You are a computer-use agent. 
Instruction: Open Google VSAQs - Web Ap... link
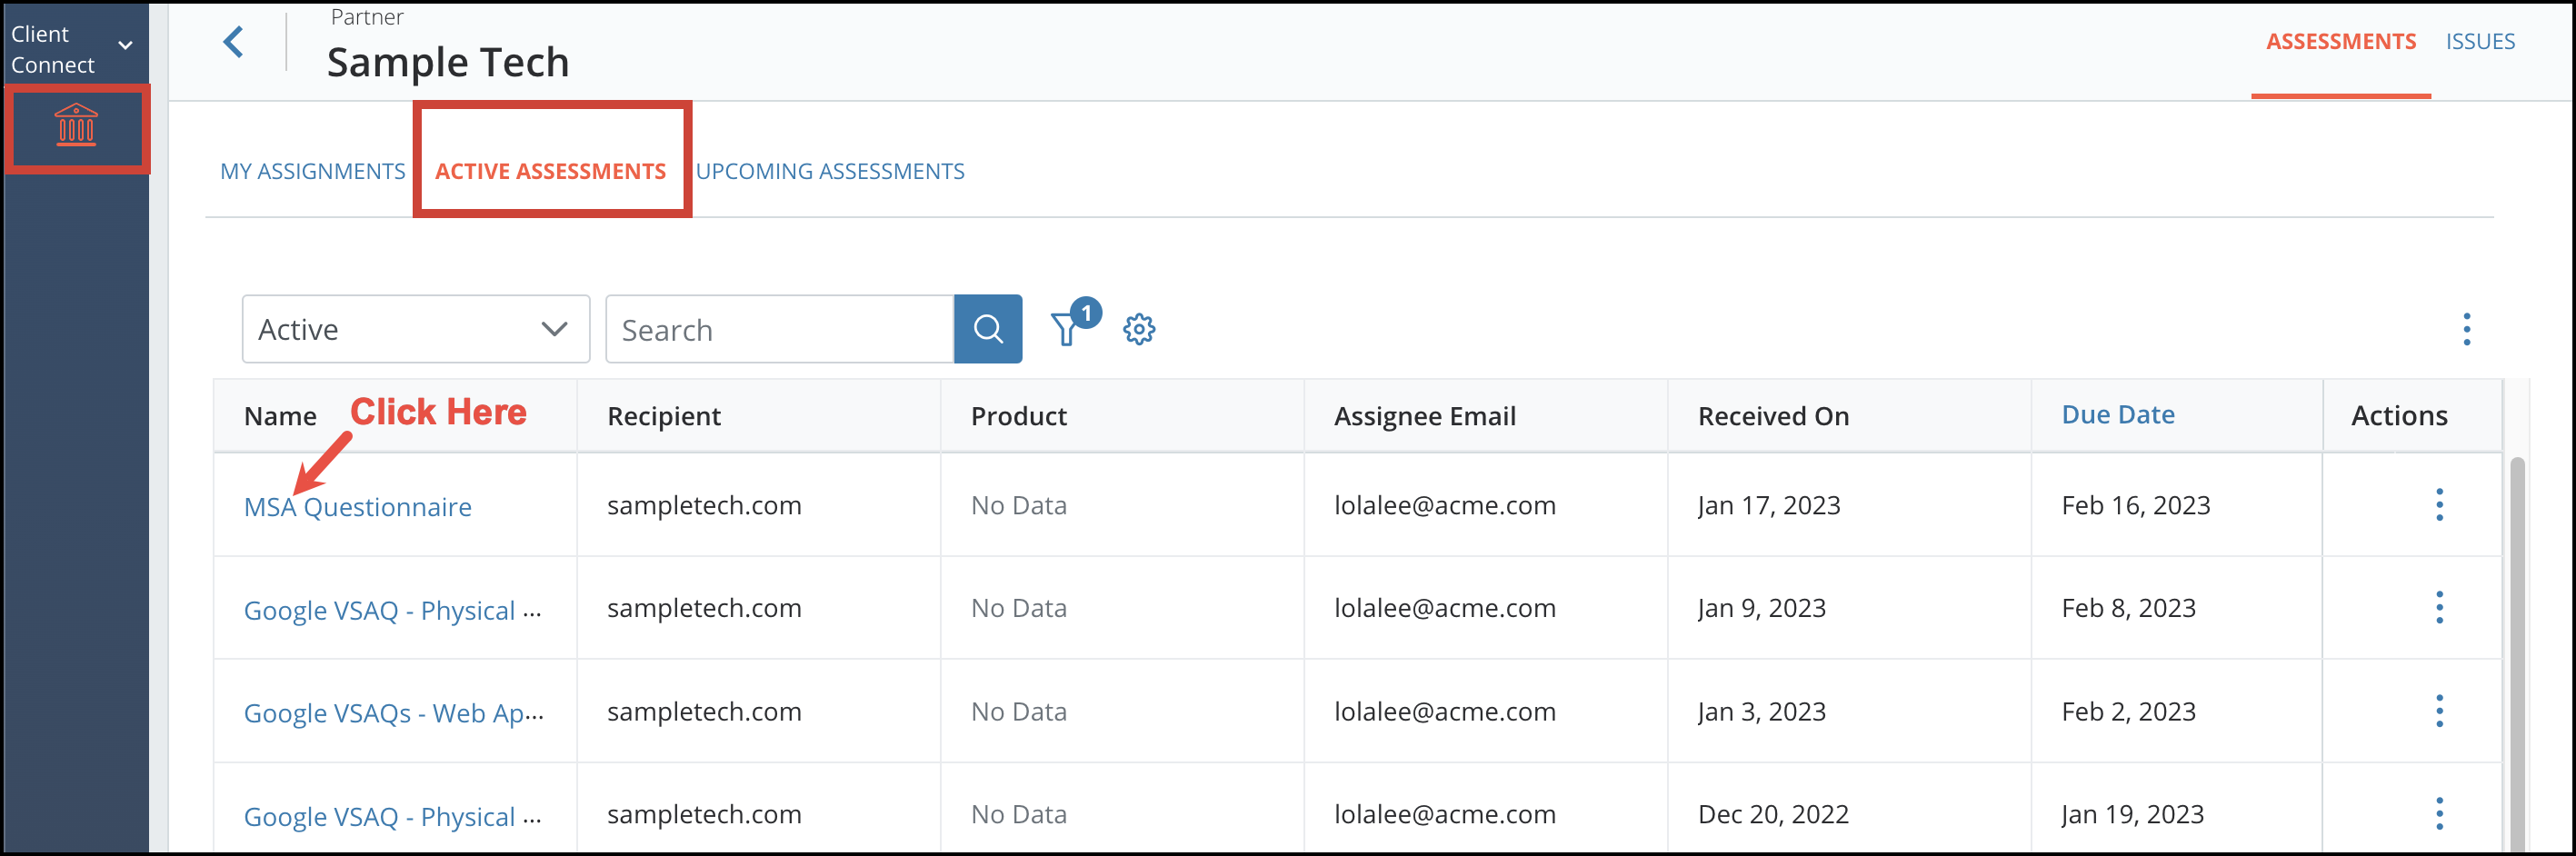[394, 713]
